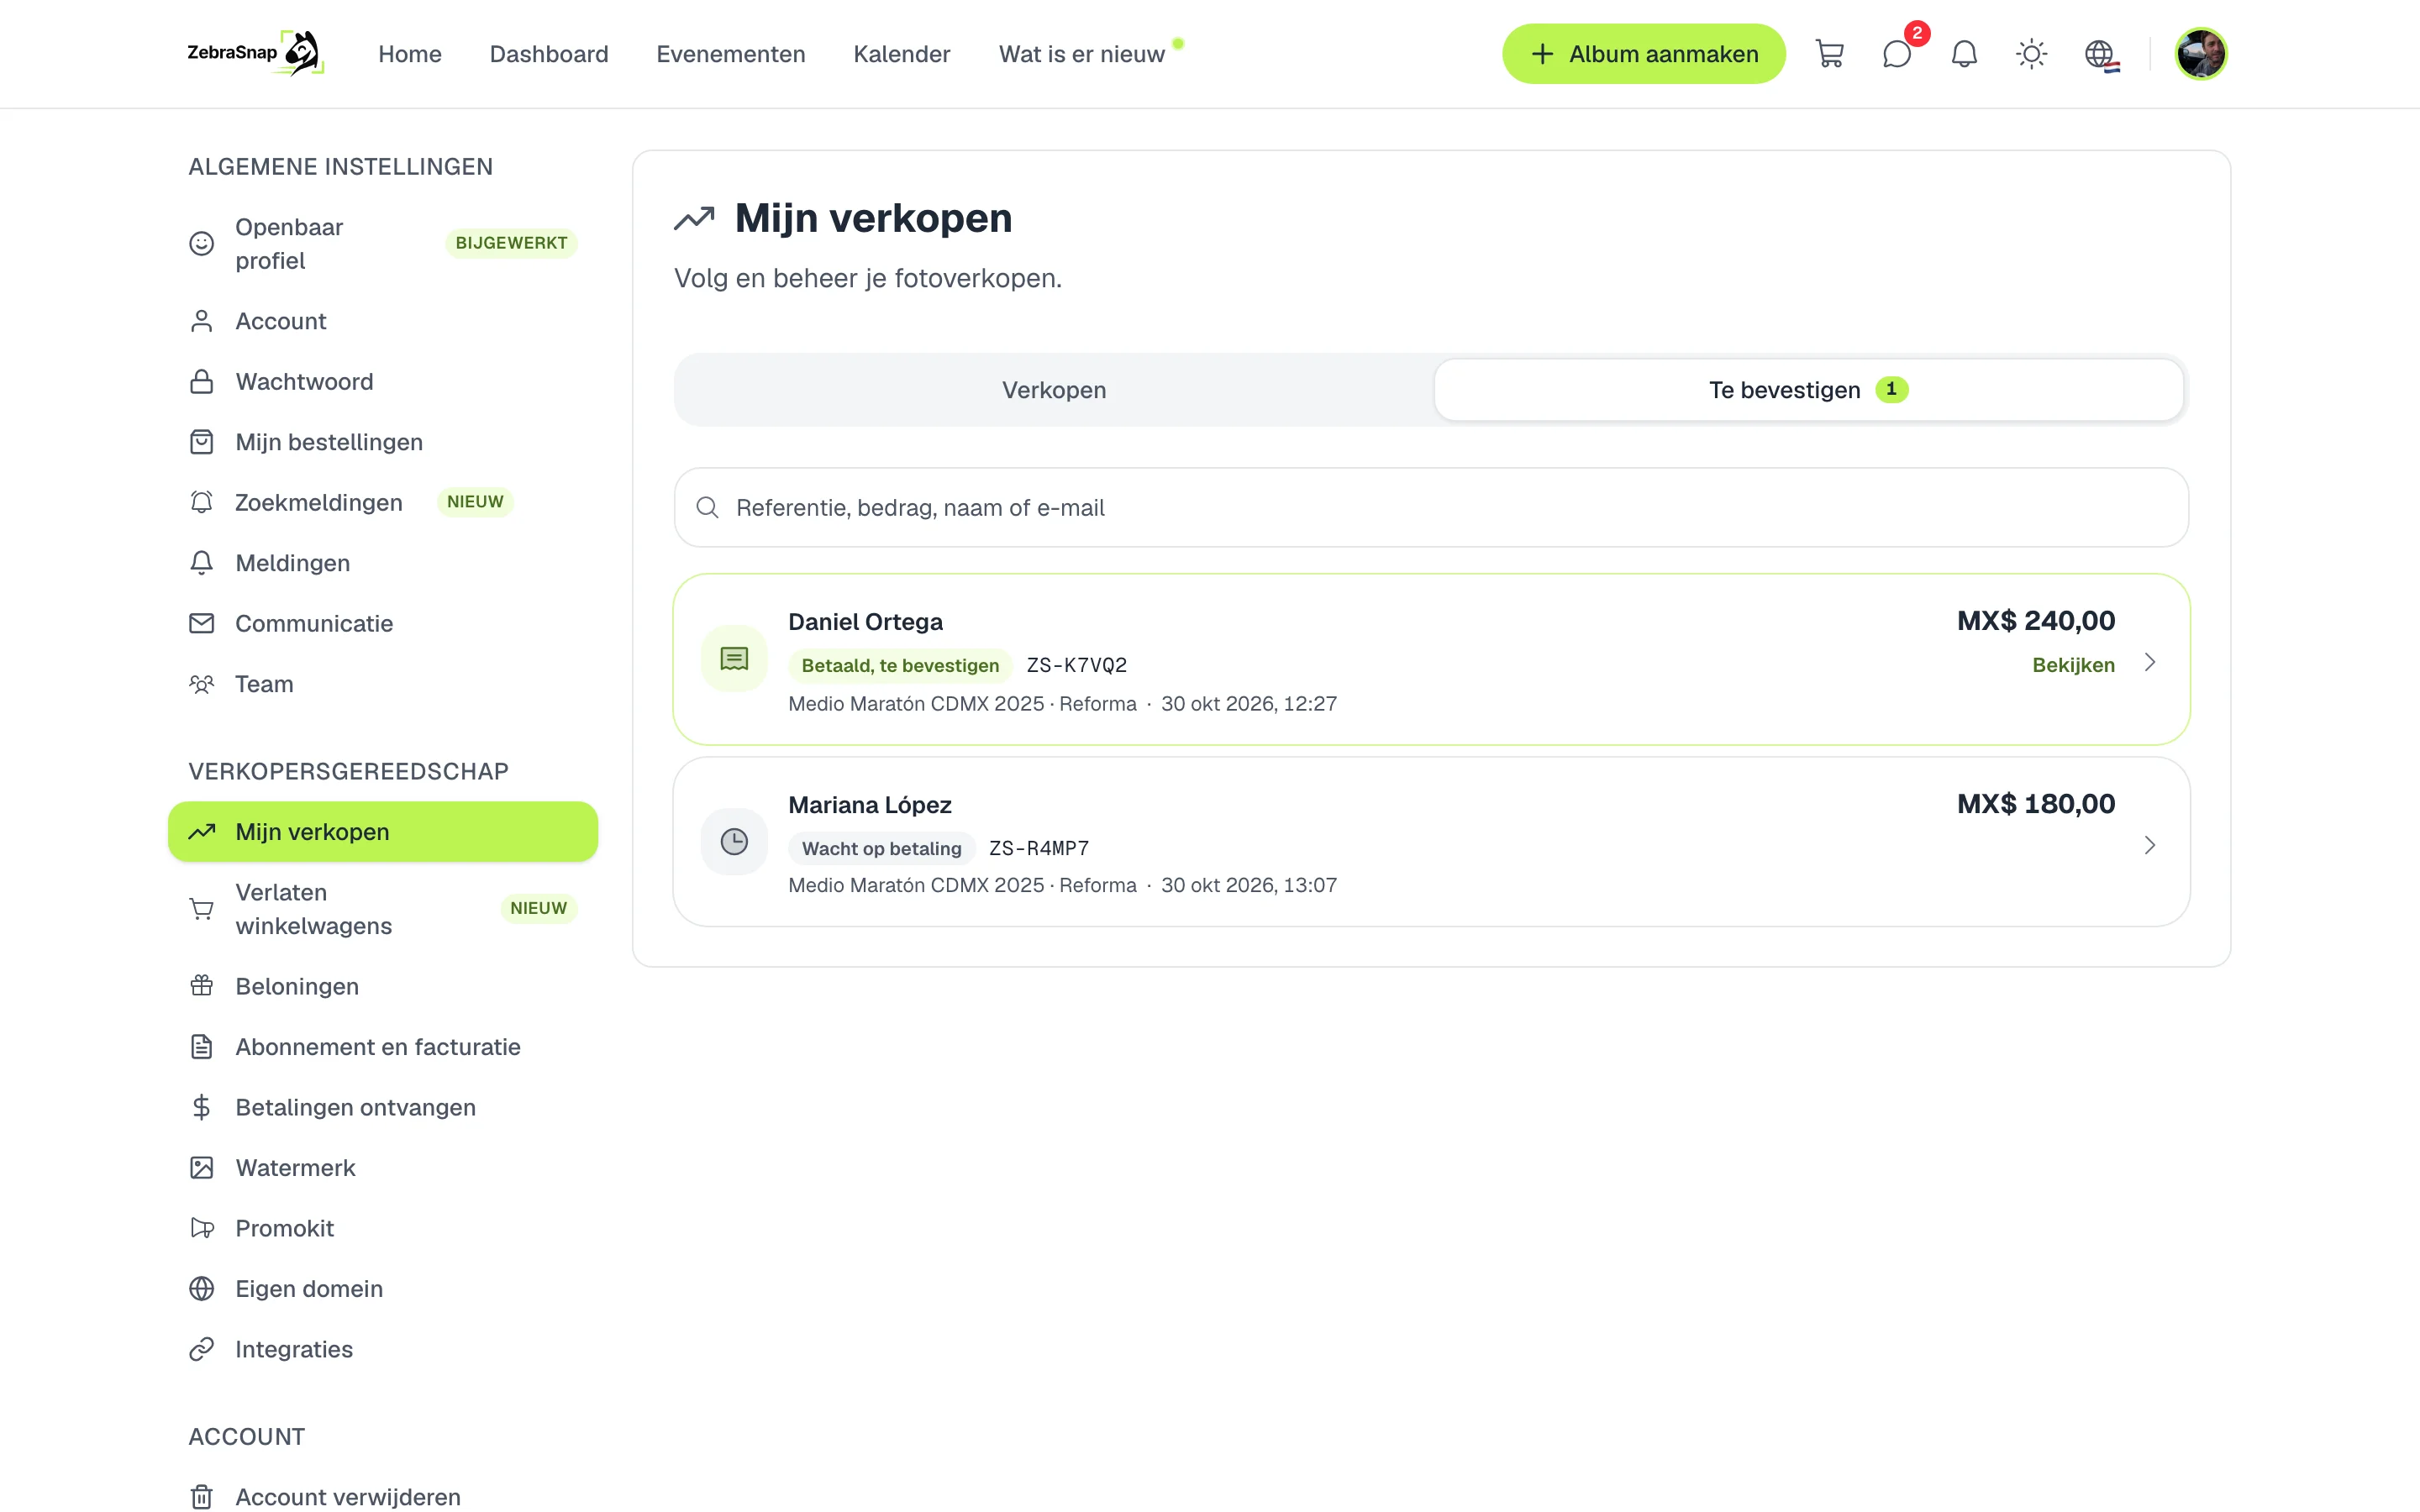Expand Mariana López sale chevron
Viewport: 2420px width, 1512px height.
pyautogui.click(x=2149, y=846)
